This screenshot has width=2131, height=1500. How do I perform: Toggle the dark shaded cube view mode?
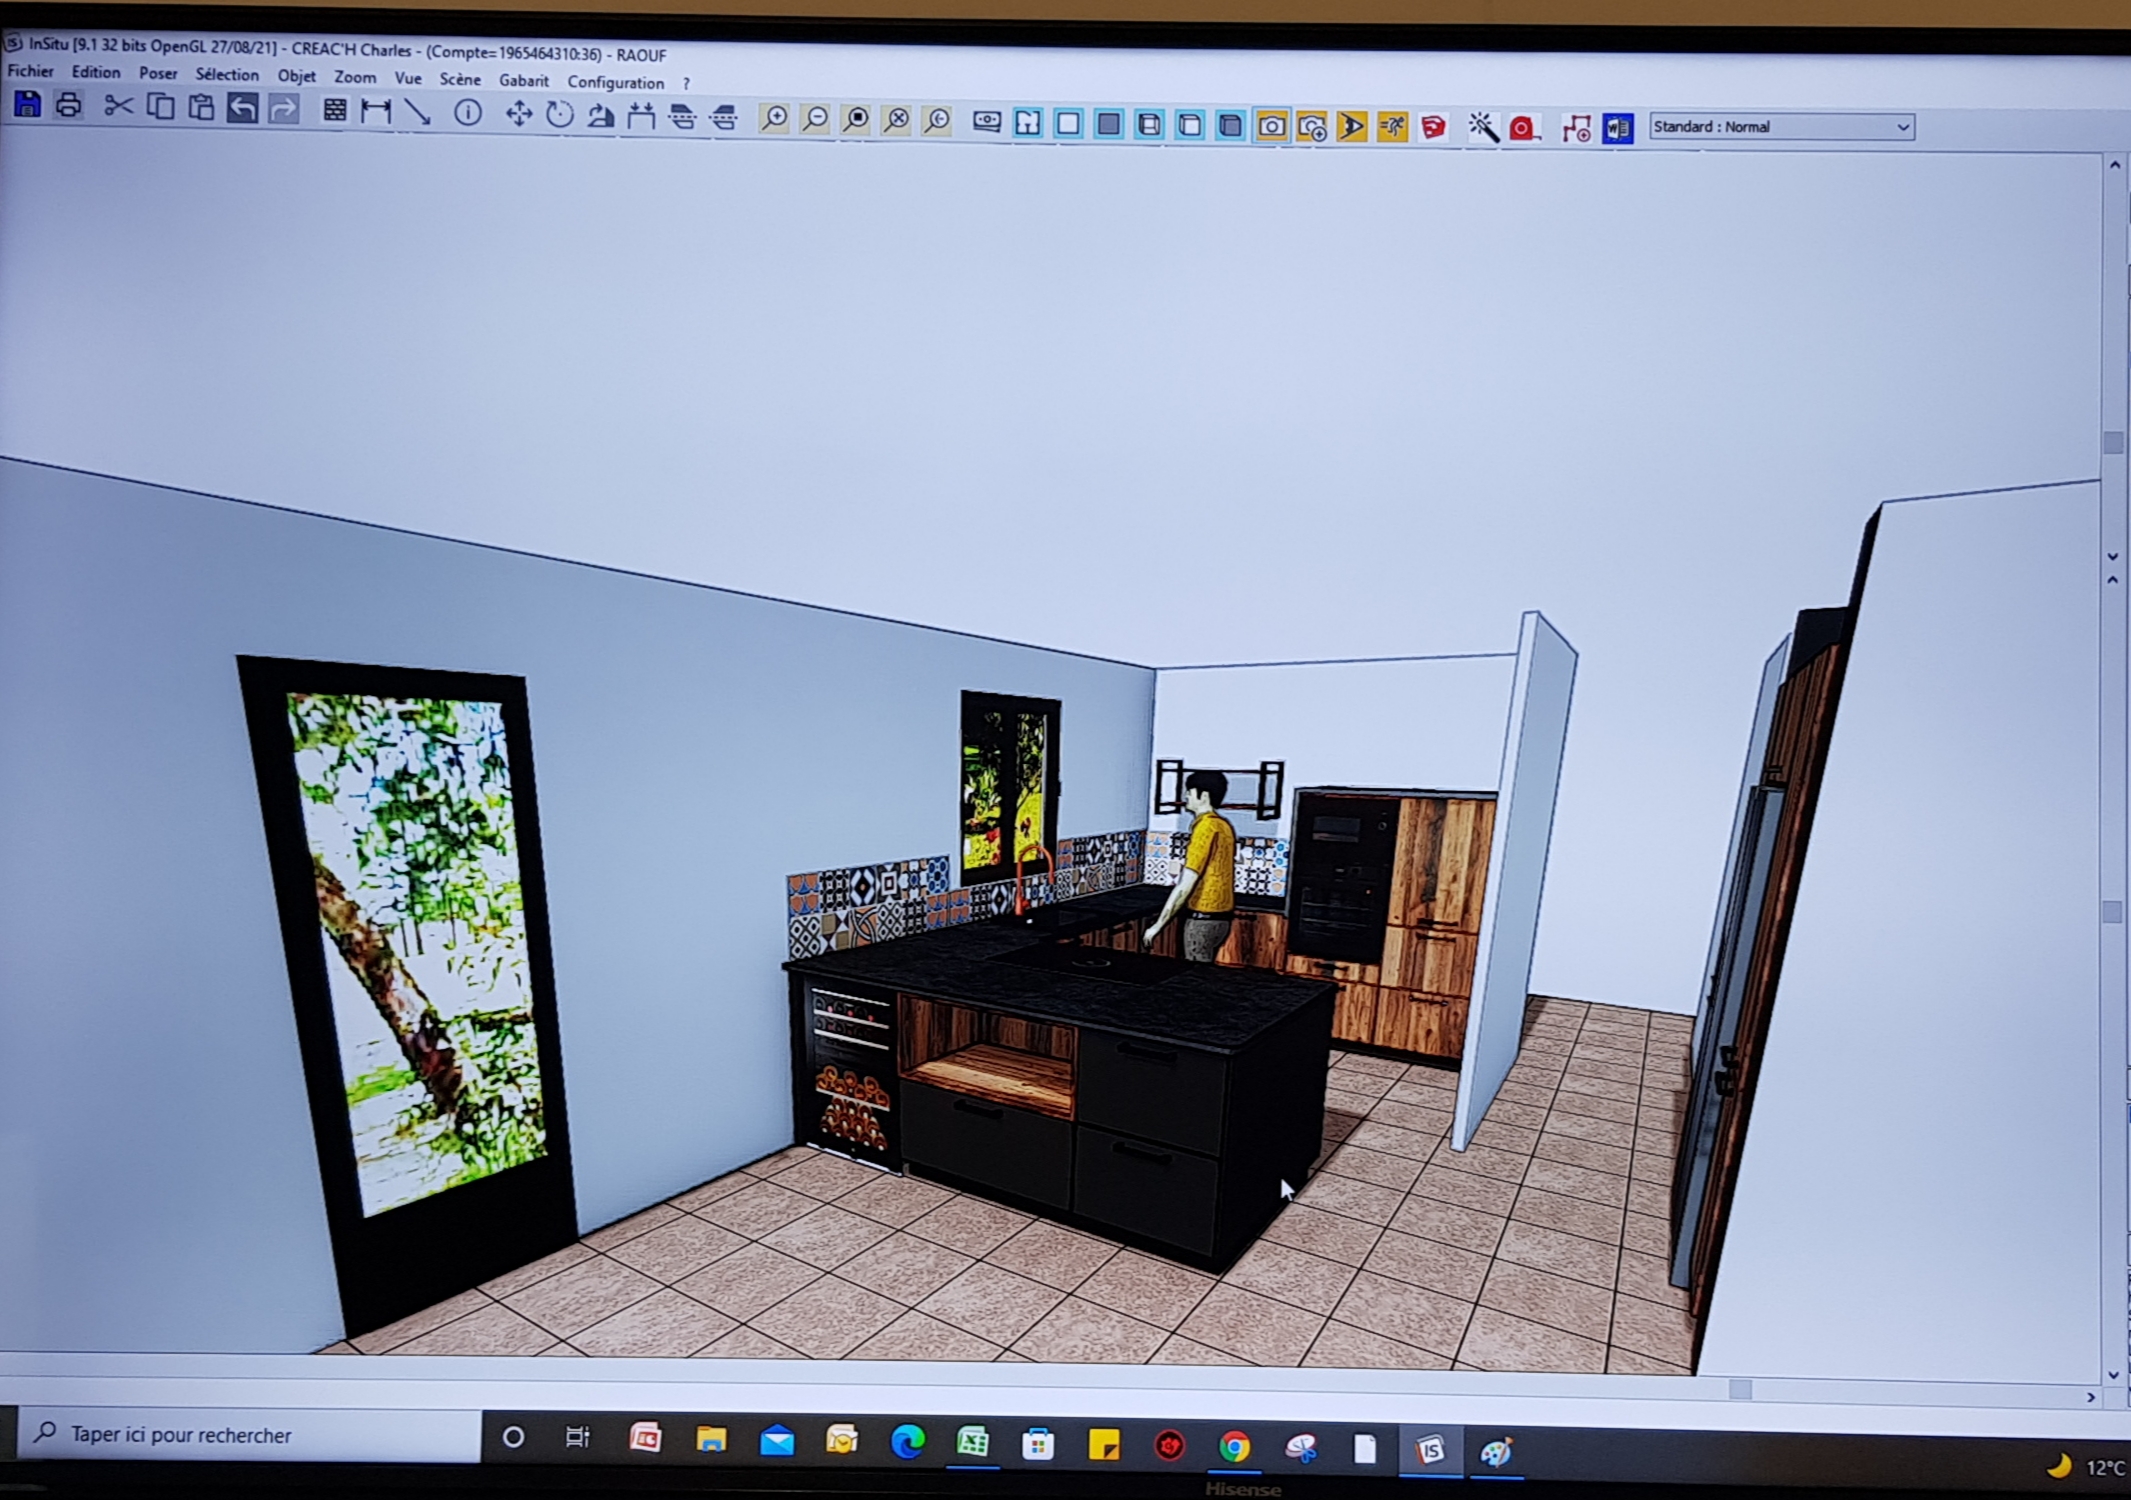point(1230,126)
